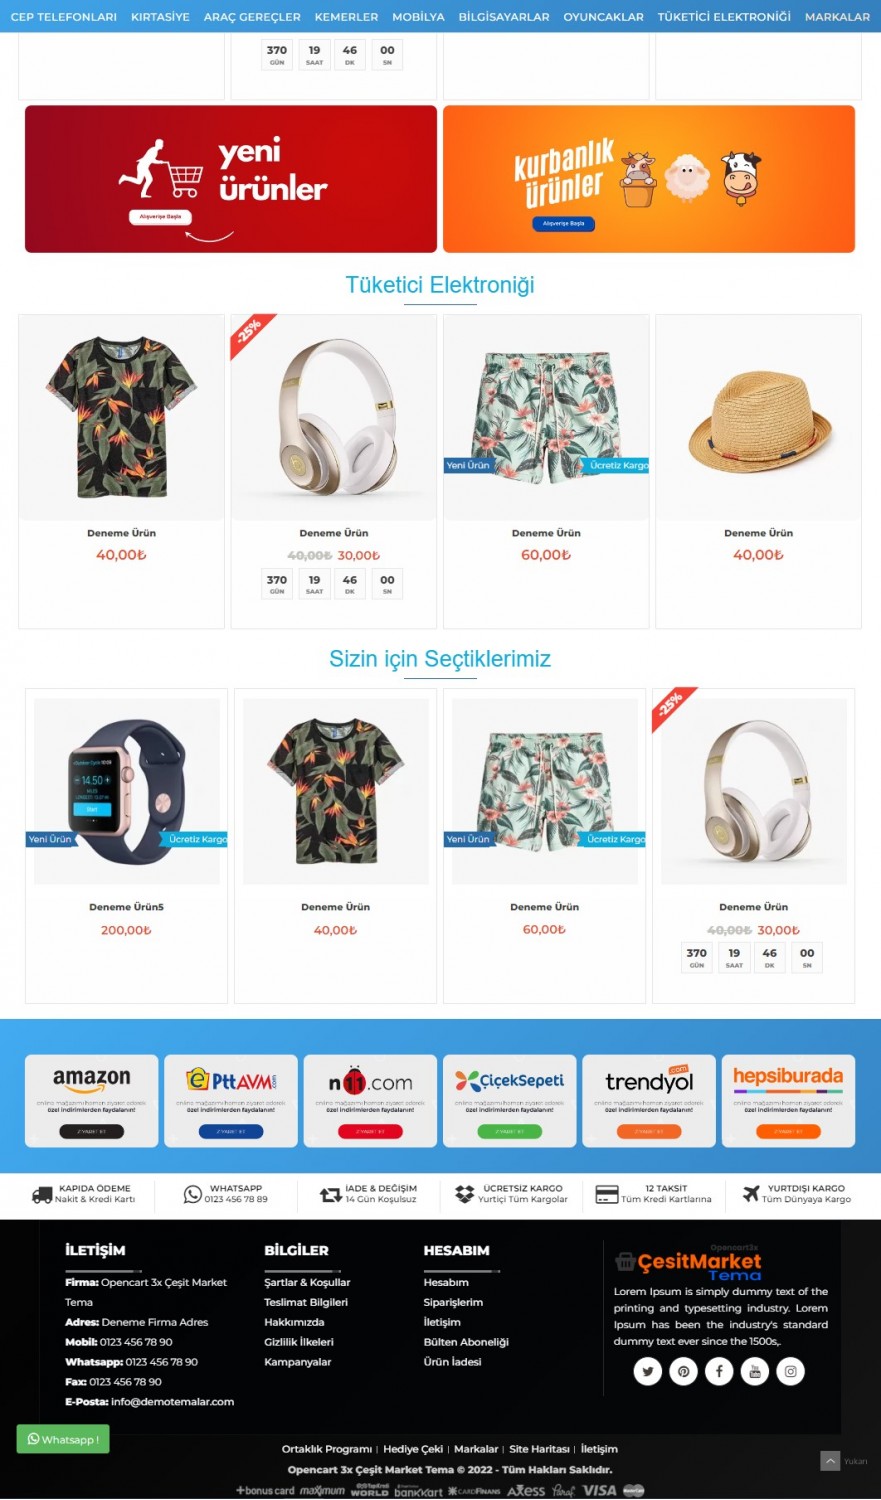Screen dimensions: 881x1500
Task: Click the Kurbanlık Ürünler orange banner
Action: [x=649, y=179]
